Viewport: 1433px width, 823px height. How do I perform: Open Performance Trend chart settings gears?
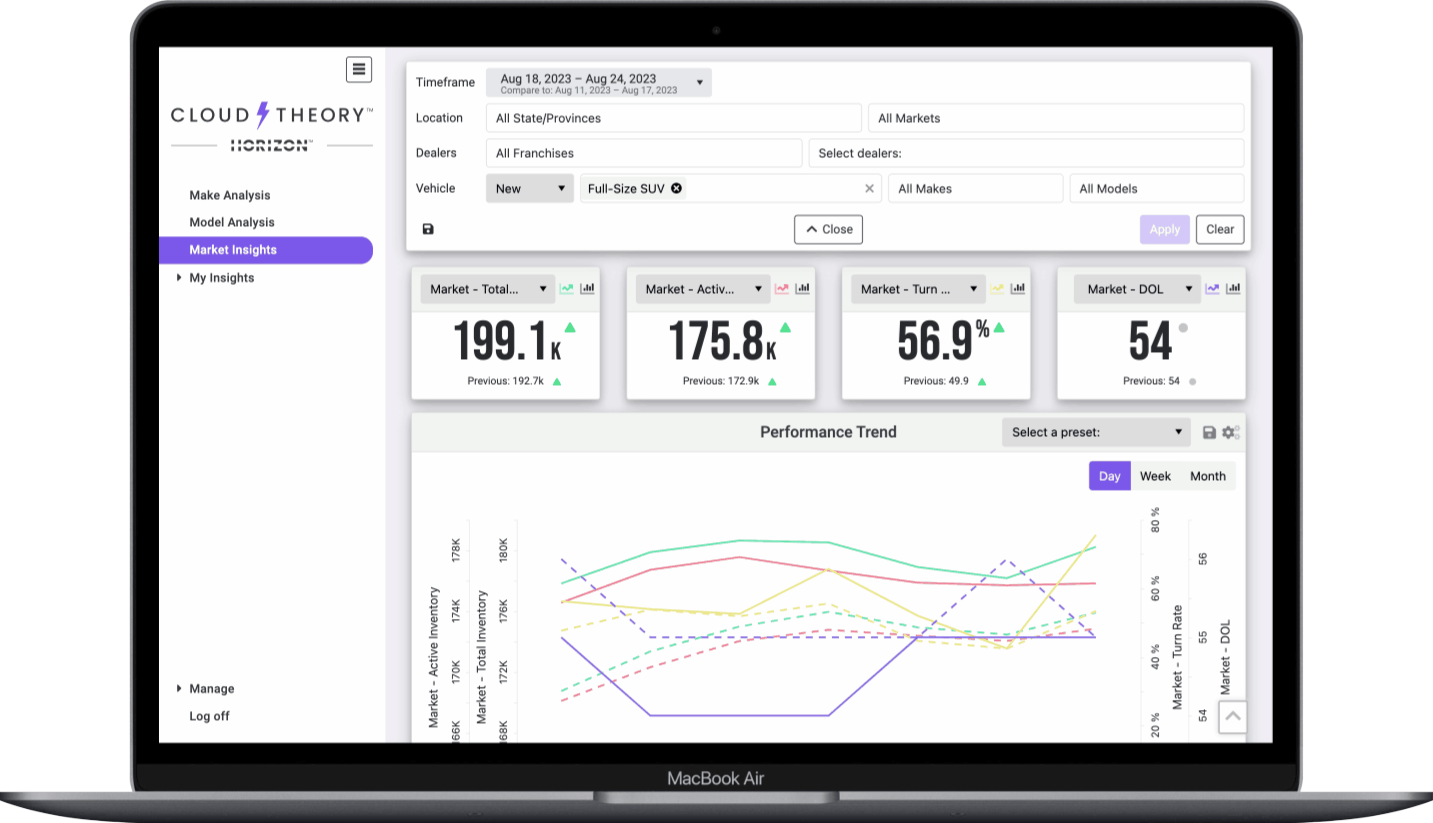[x=1231, y=432]
